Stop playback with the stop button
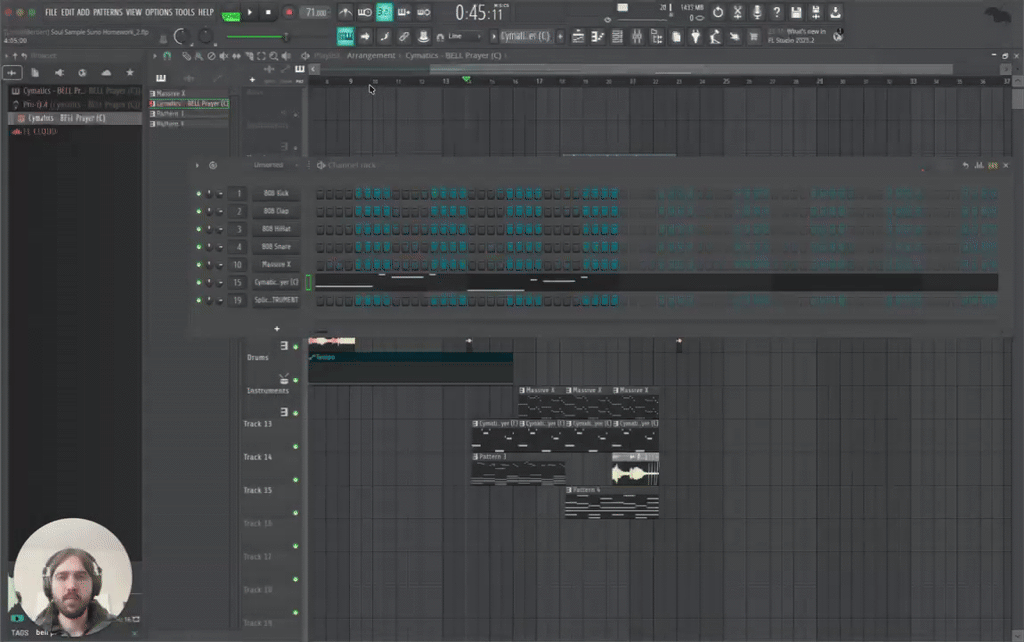1024x642 pixels. [268, 12]
